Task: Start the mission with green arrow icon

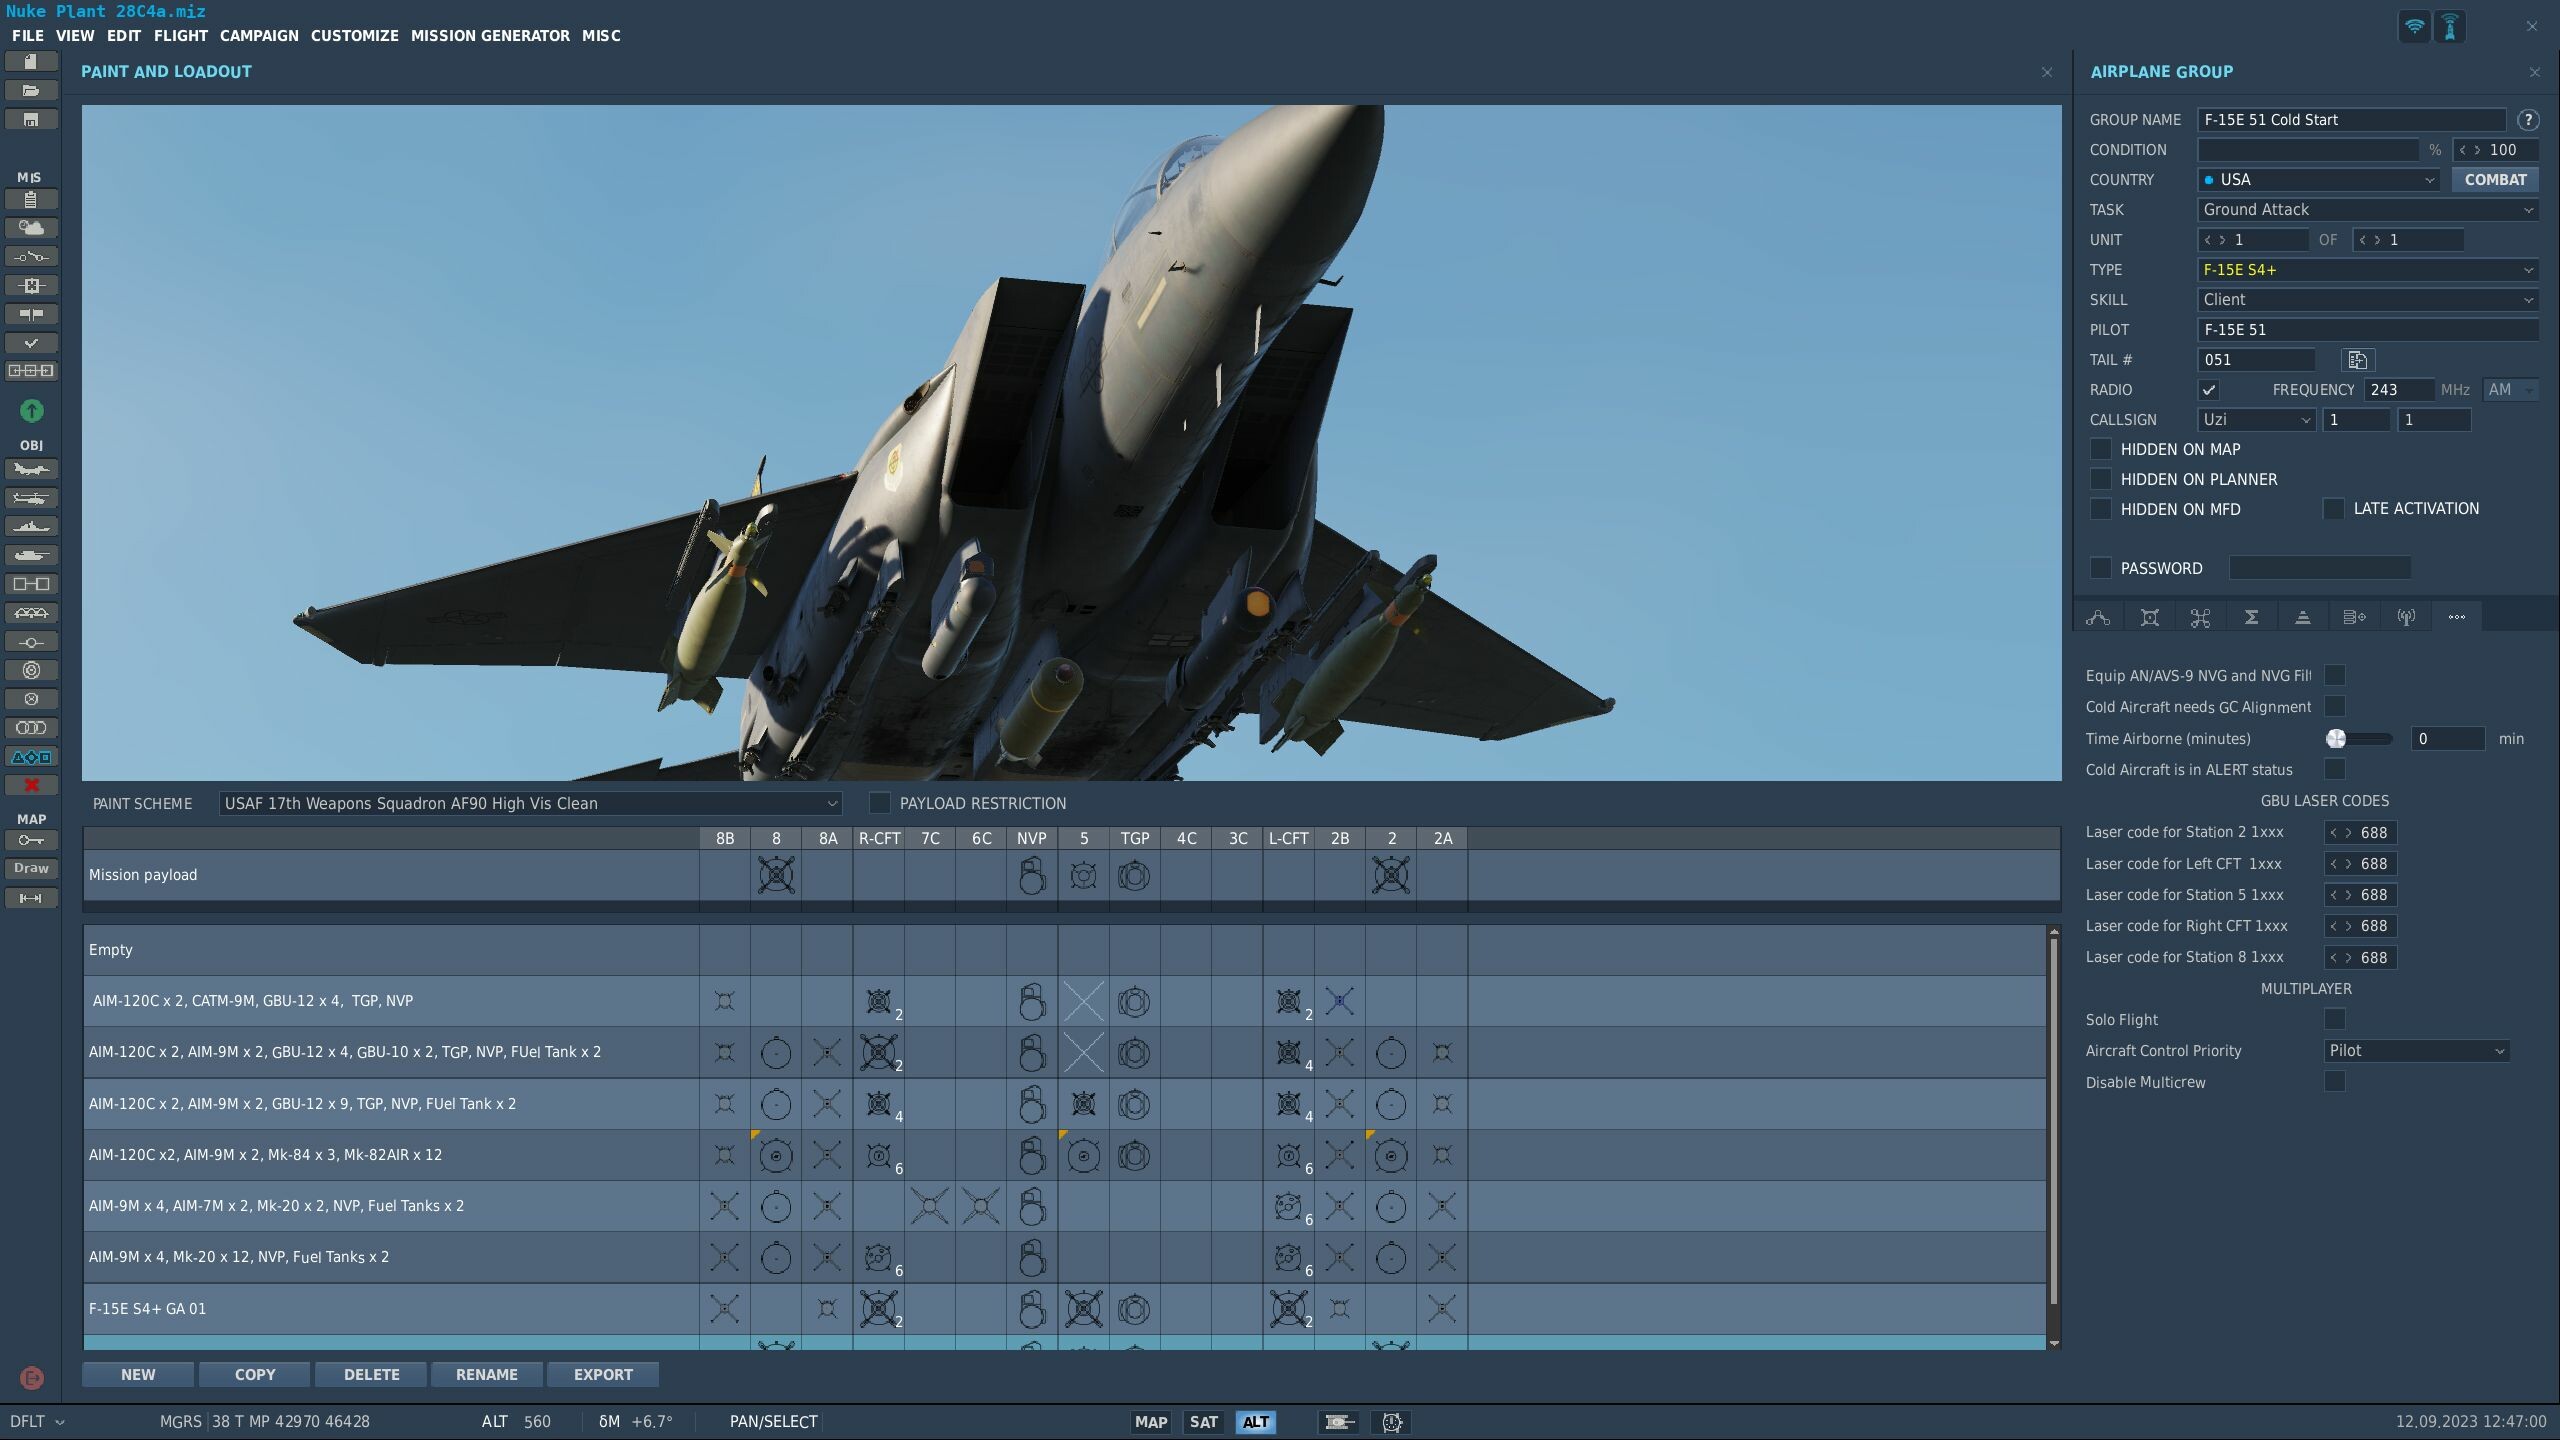Action: 31,411
